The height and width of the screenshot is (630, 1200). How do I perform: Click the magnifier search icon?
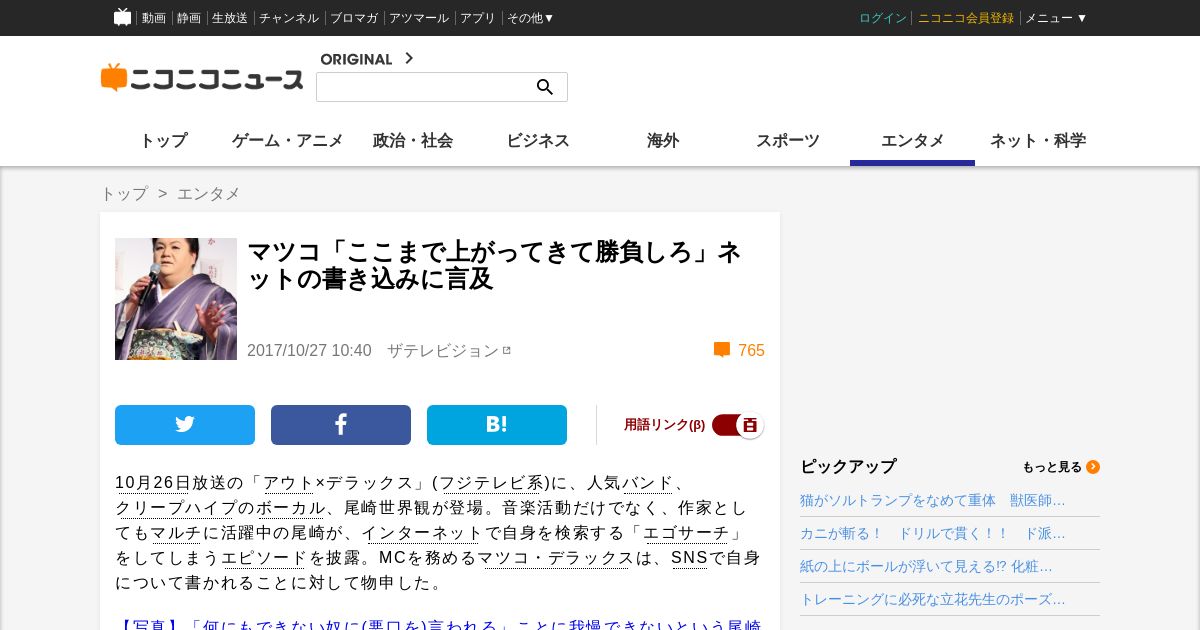click(x=545, y=87)
